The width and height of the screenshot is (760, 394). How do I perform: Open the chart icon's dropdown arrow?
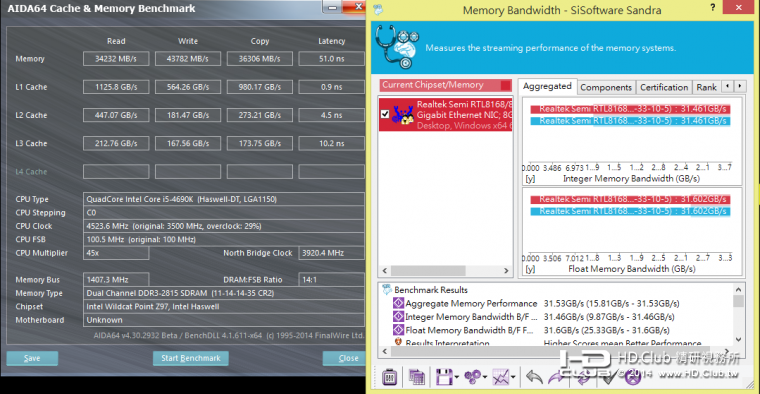[513, 378]
